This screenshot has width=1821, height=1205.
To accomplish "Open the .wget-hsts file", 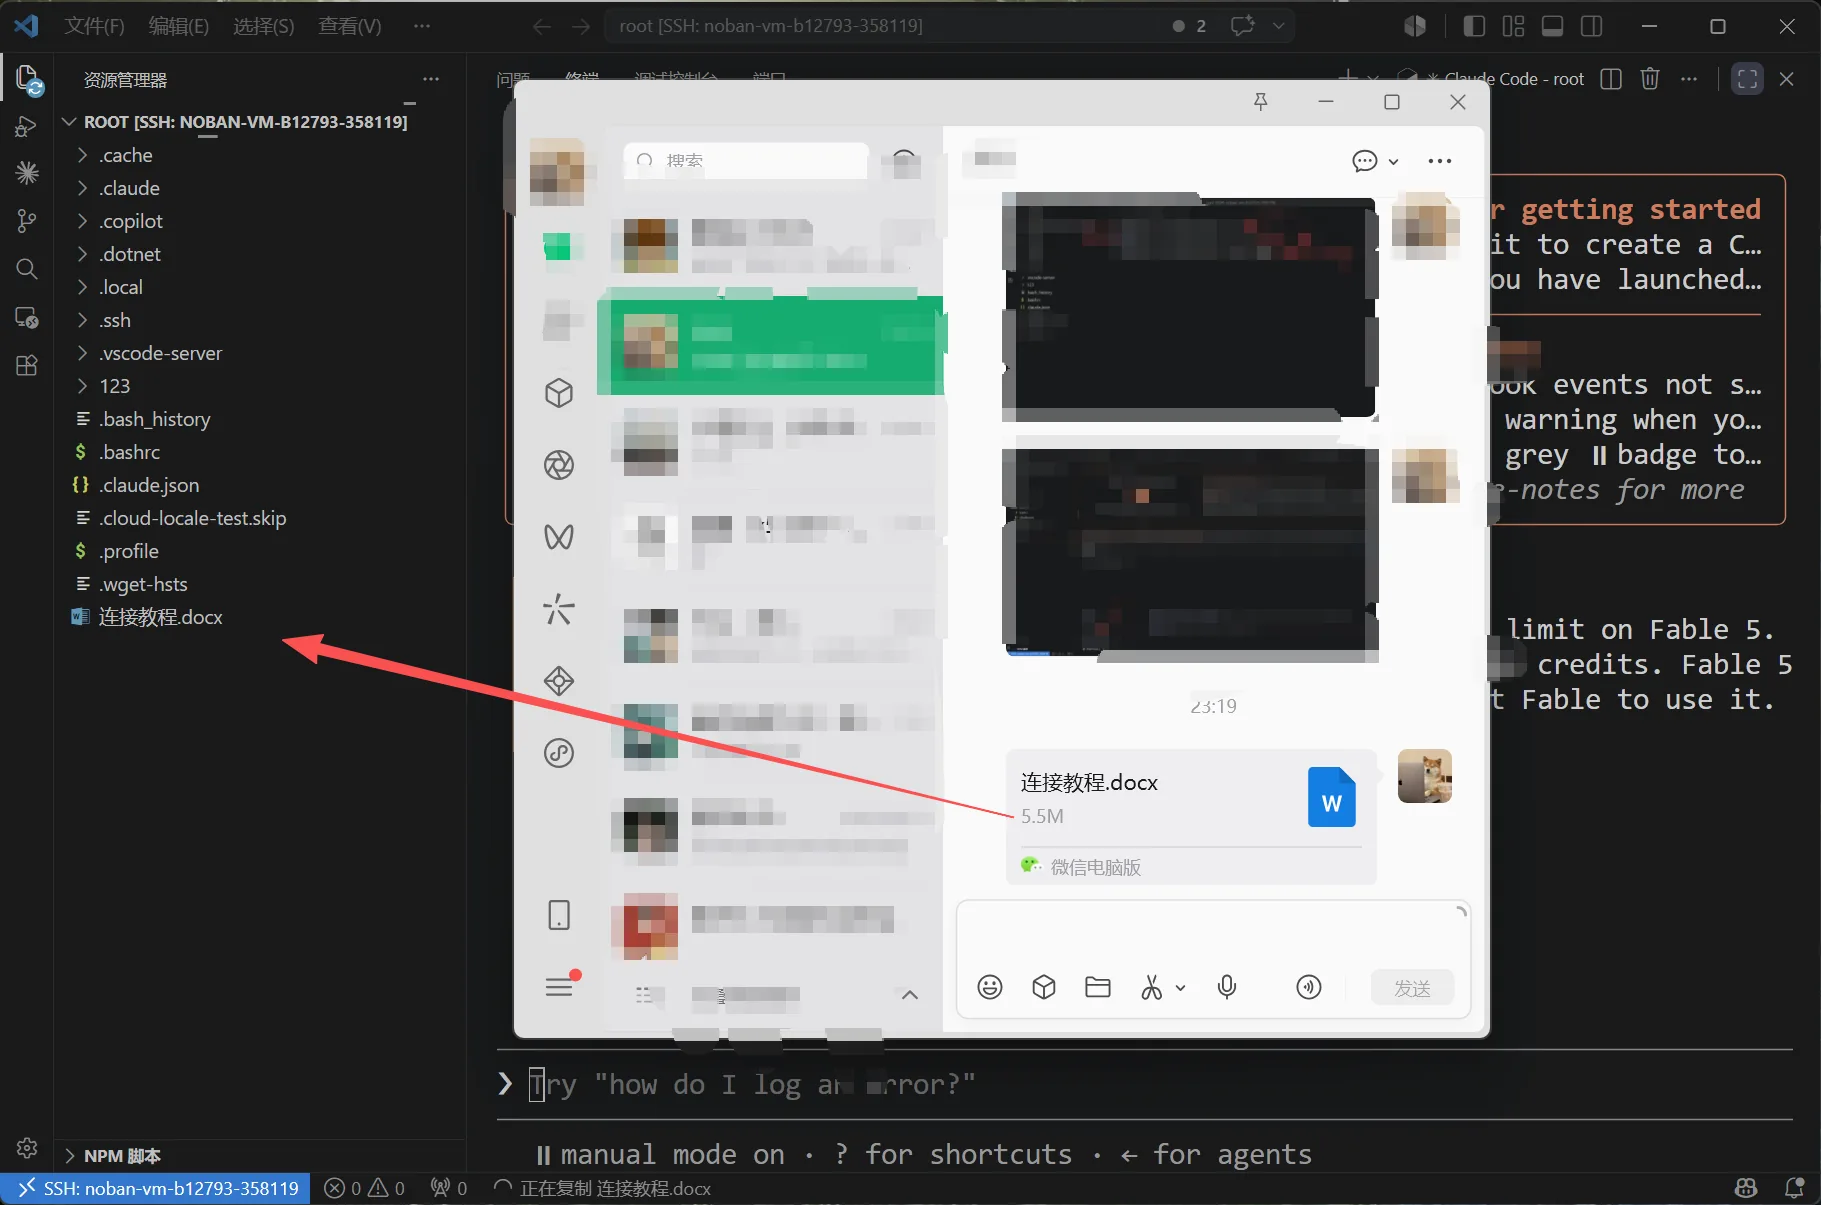I will coord(143,584).
